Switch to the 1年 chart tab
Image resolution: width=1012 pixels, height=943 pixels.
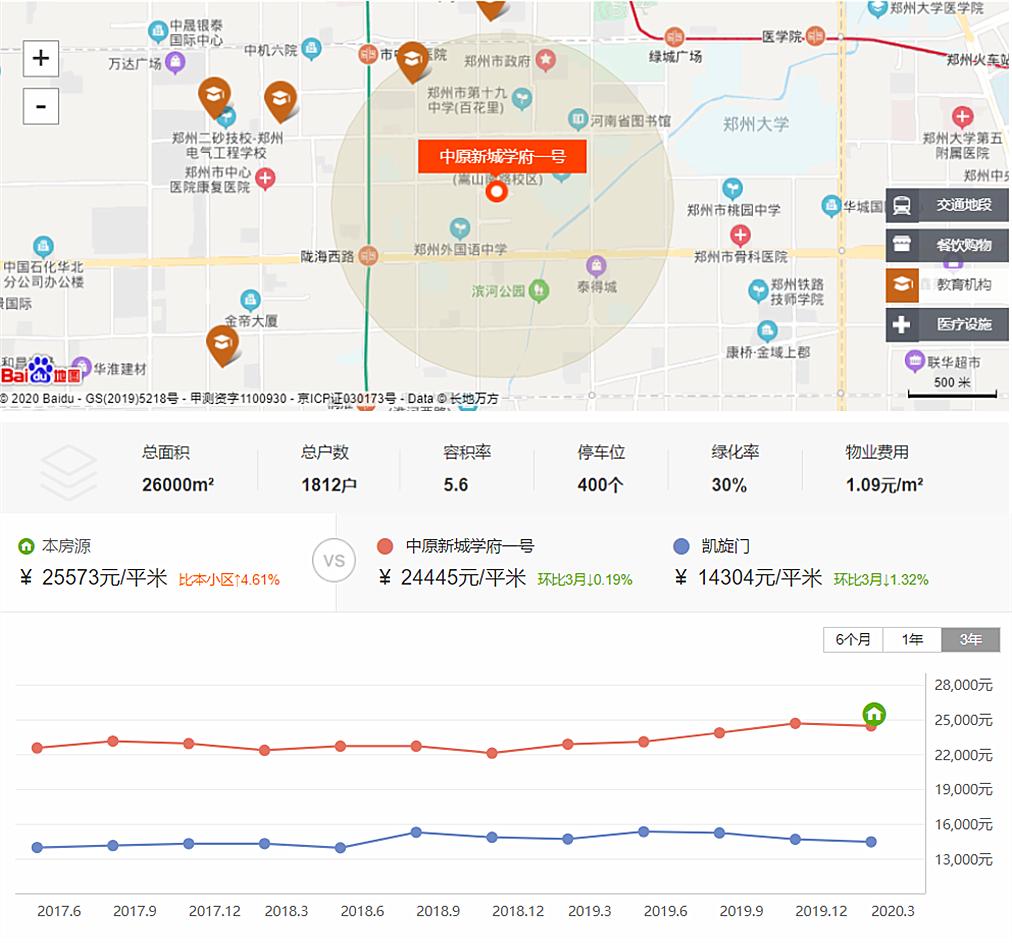click(911, 639)
